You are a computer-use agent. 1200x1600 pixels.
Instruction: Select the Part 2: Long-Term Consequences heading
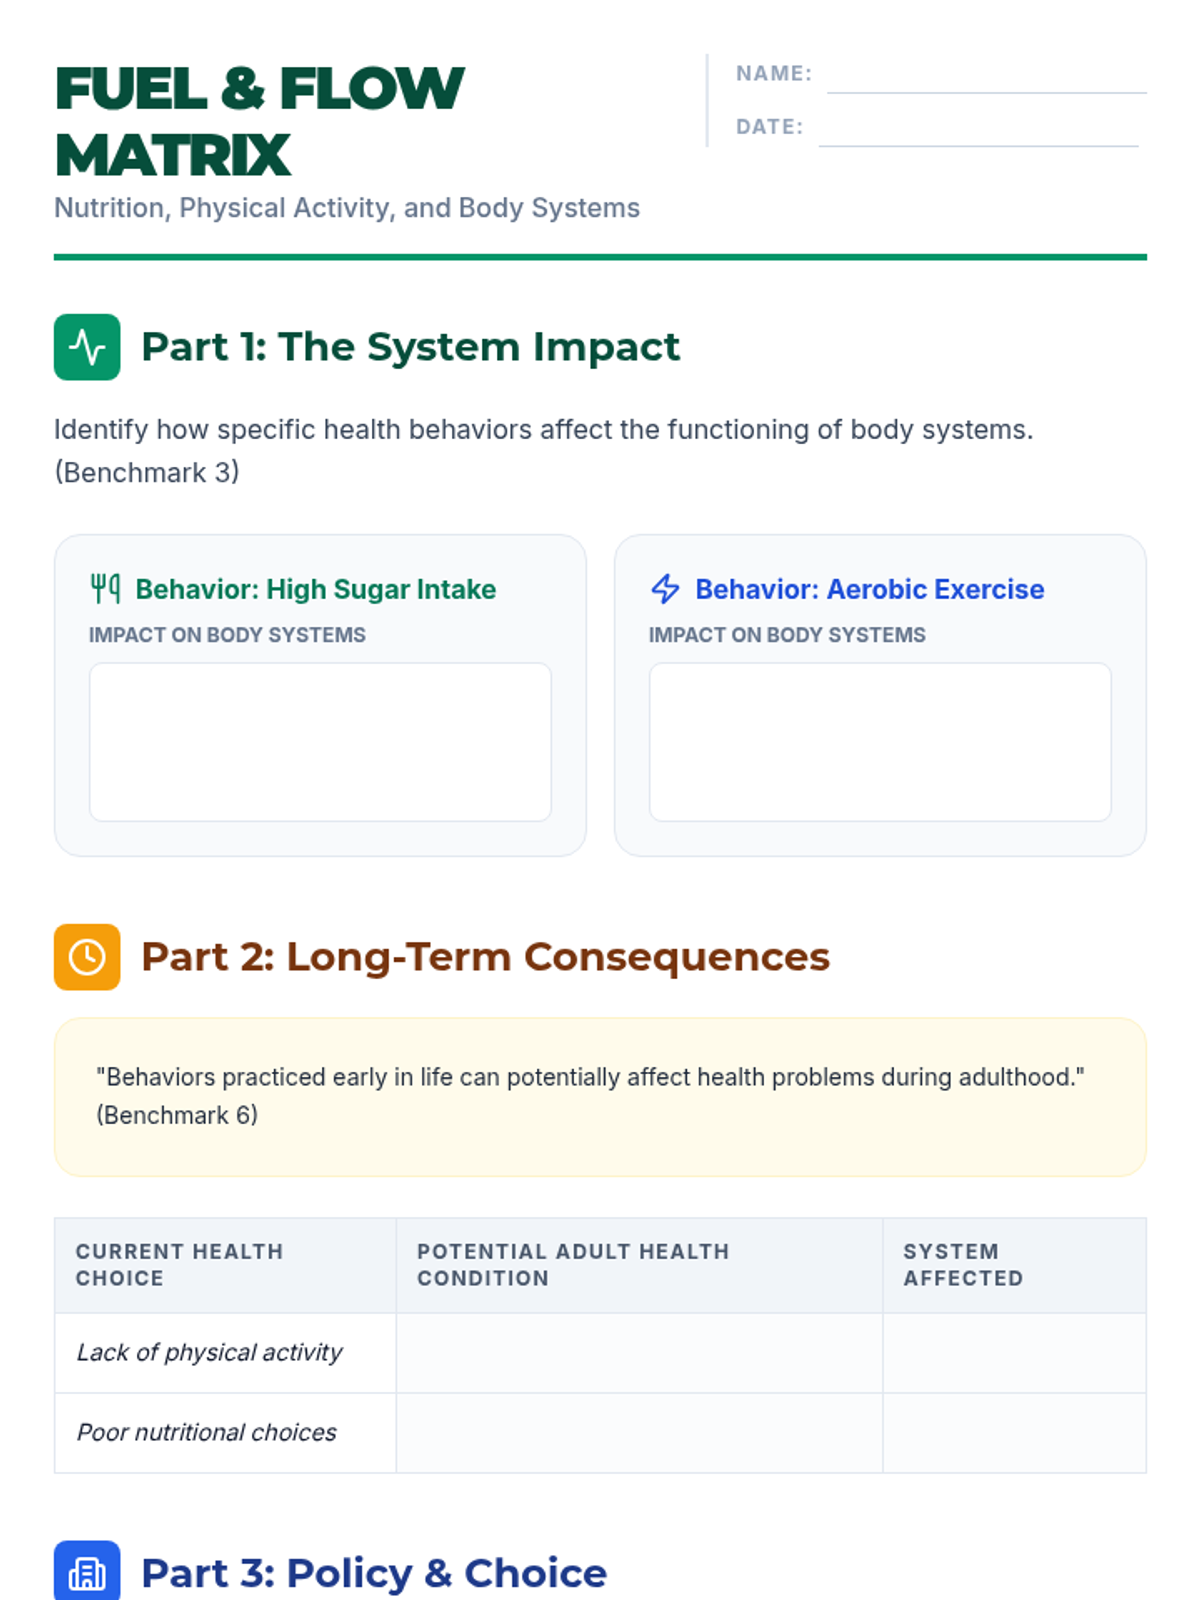485,957
